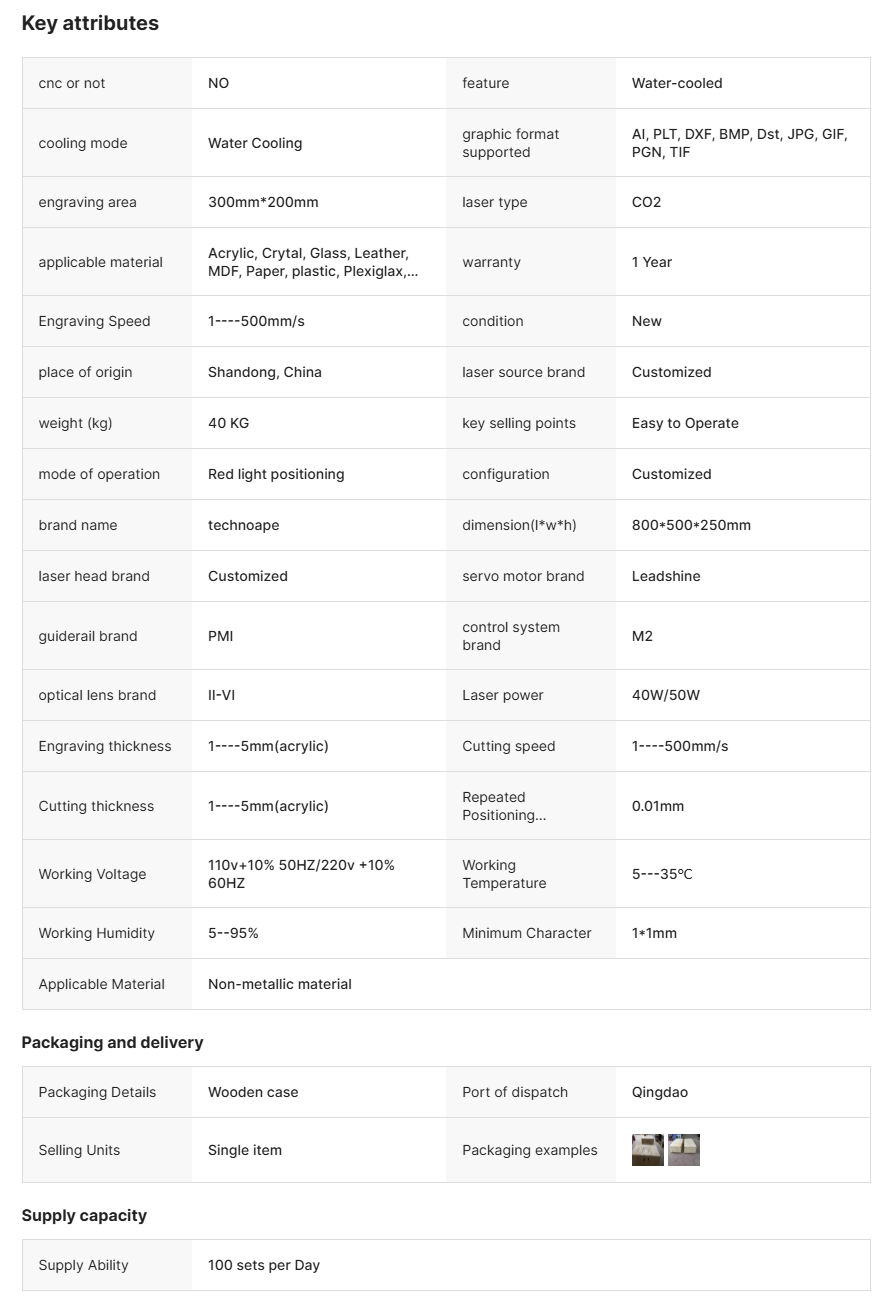Click the Packaging and delivery heading
This screenshot has width=883, height=1303.
[x=112, y=1042]
